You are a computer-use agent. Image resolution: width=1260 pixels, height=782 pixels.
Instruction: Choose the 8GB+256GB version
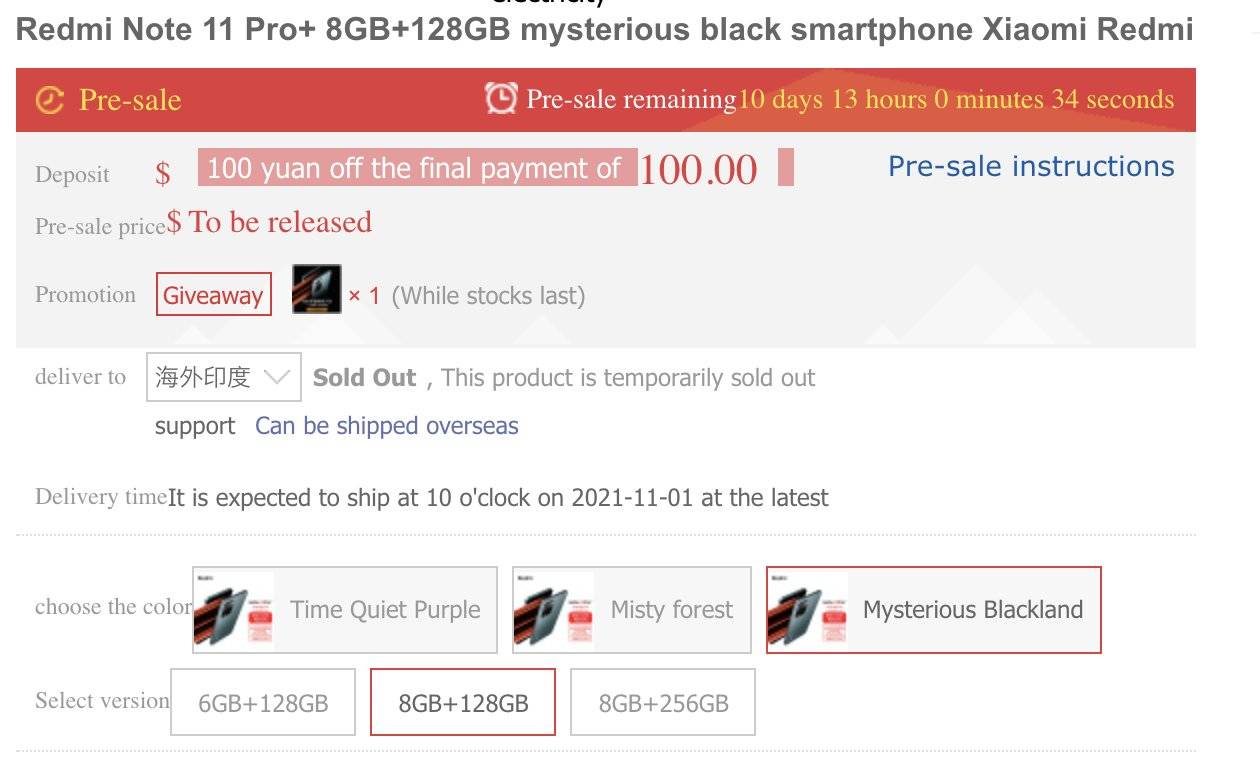click(x=663, y=702)
